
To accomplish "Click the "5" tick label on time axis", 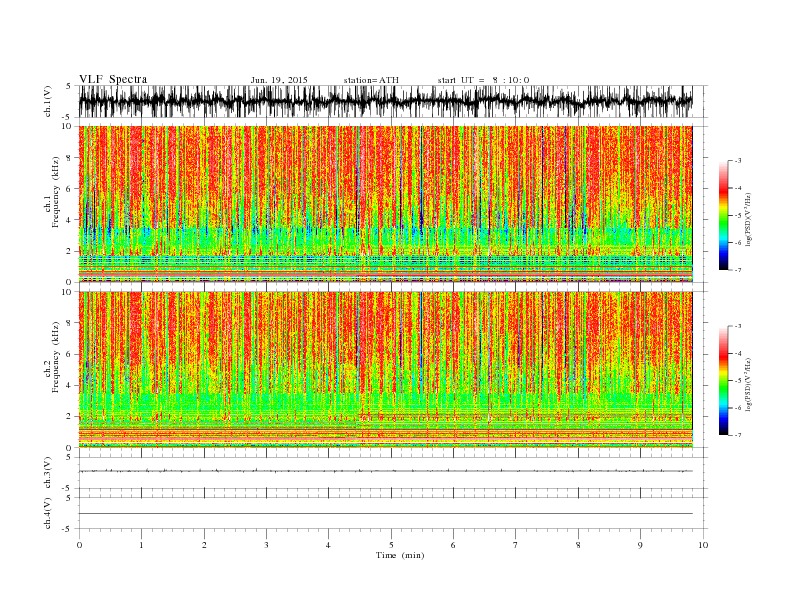I will (x=391, y=545).
